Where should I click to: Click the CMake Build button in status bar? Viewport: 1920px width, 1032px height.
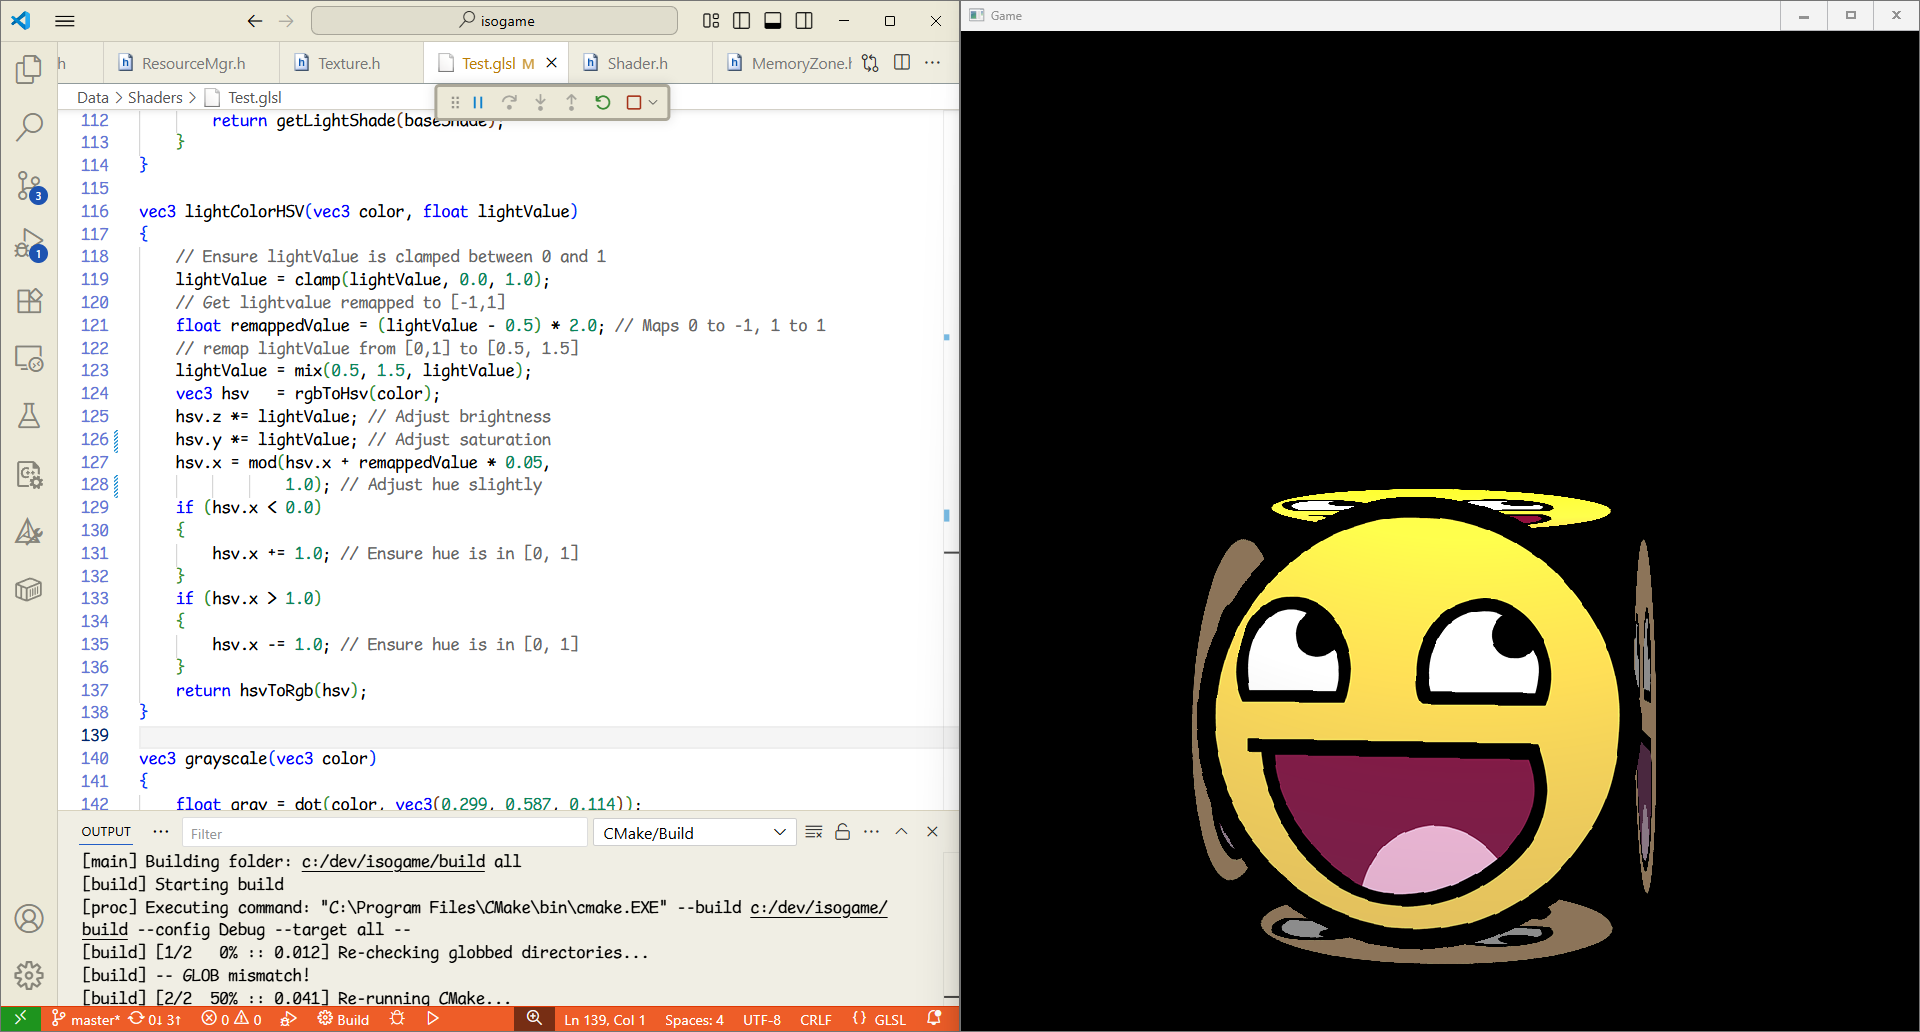(x=343, y=1019)
